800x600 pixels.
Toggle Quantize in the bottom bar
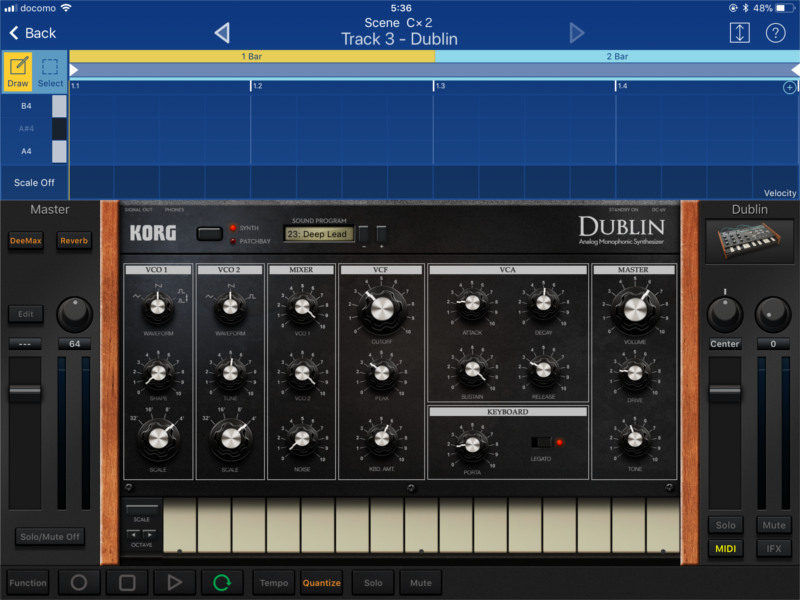click(321, 582)
